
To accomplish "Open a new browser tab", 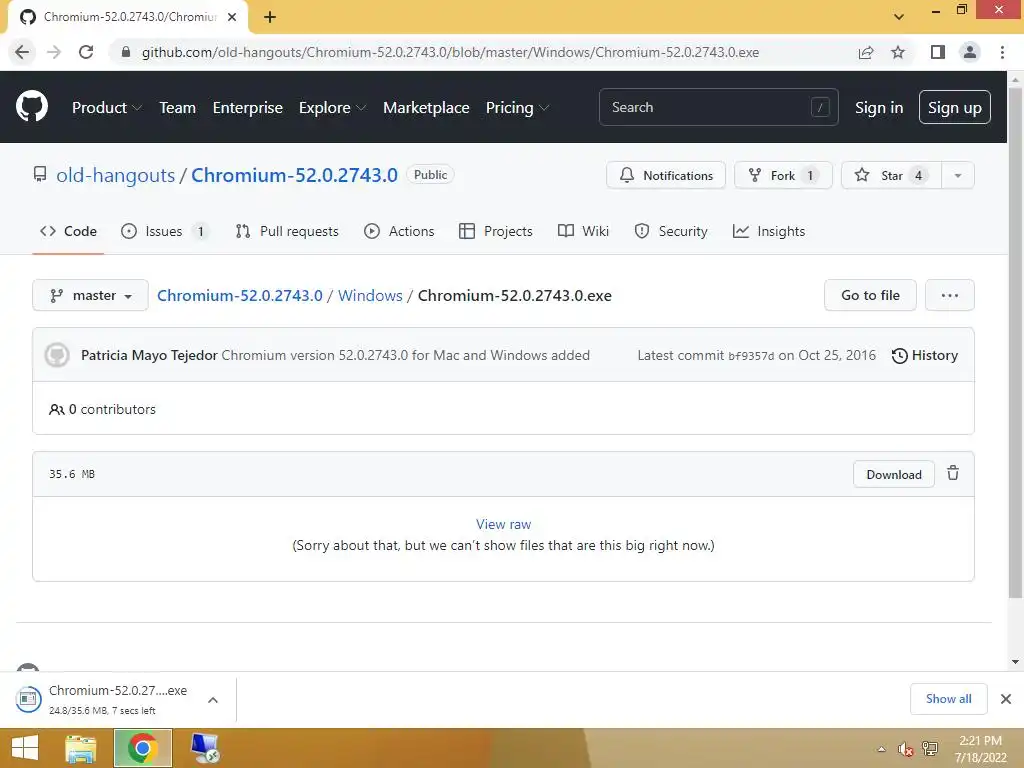I will (270, 17).
